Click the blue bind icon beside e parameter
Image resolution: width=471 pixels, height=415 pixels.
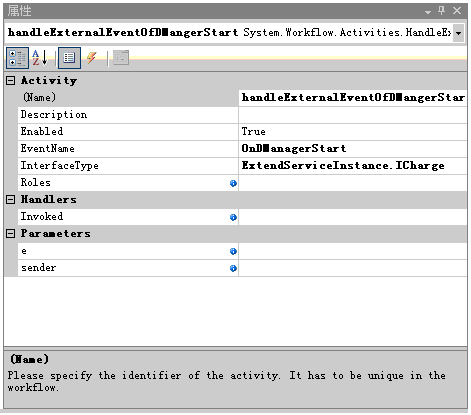tap(233, 251)
